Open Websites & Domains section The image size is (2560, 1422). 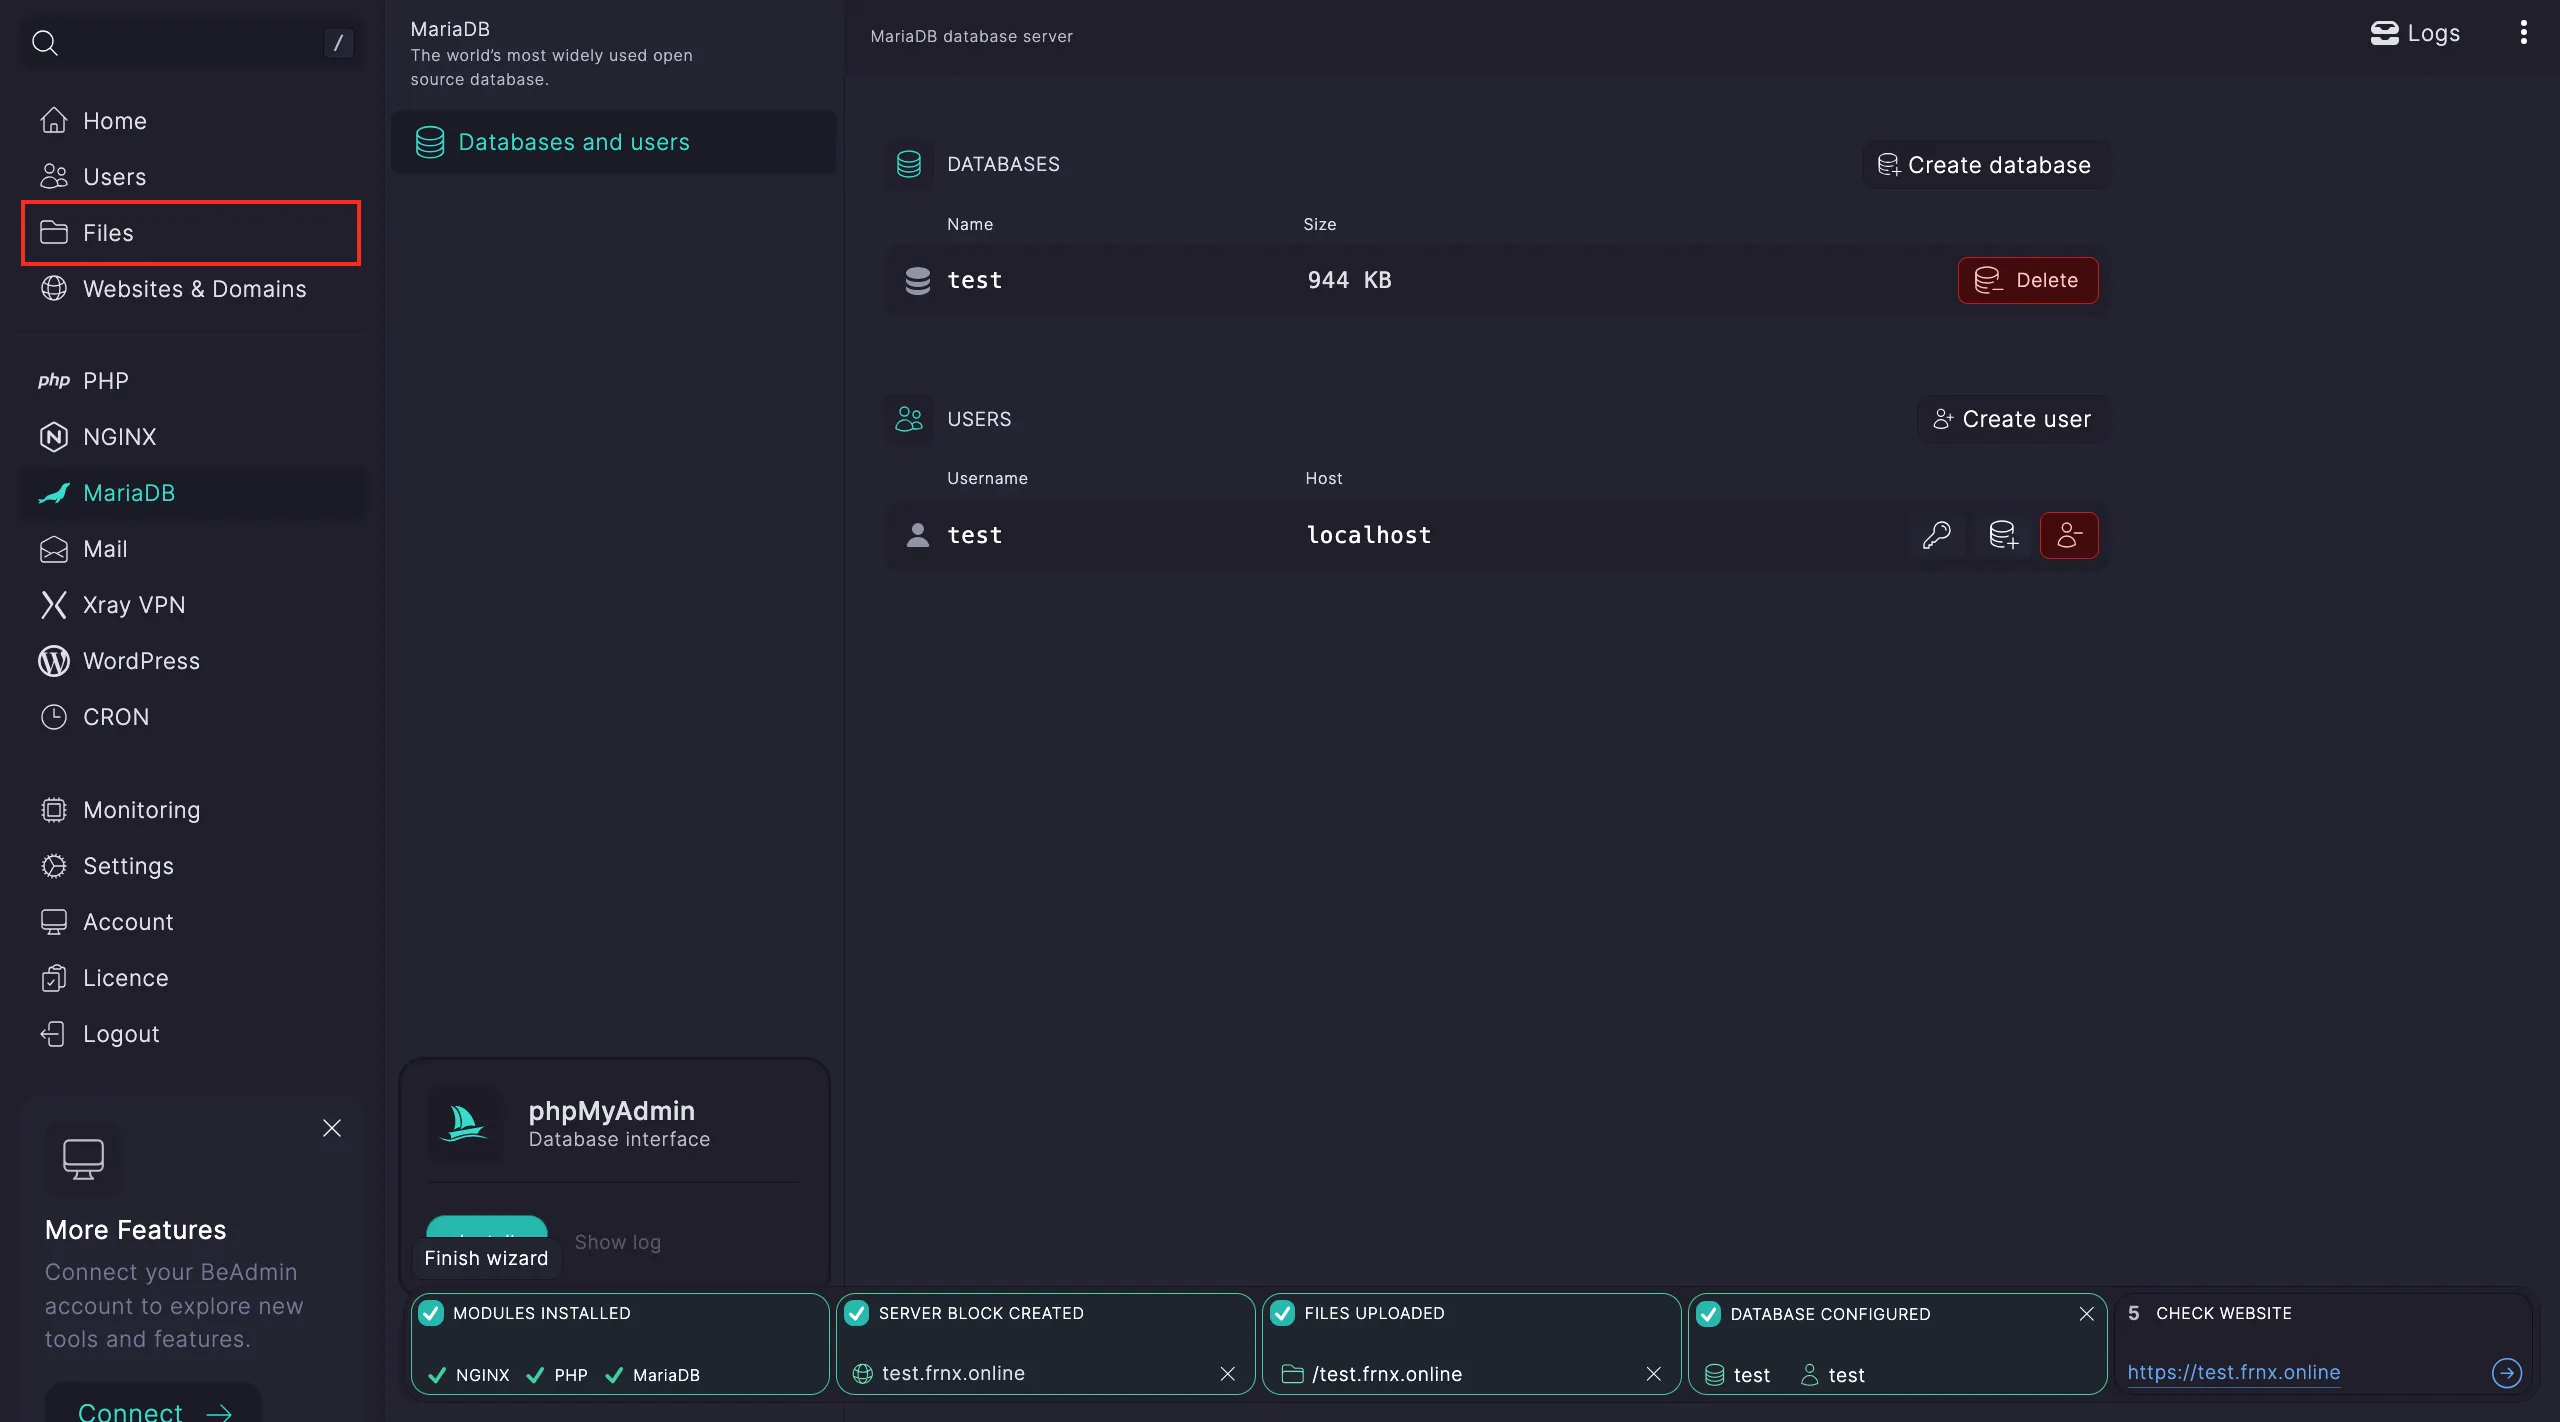193,289
